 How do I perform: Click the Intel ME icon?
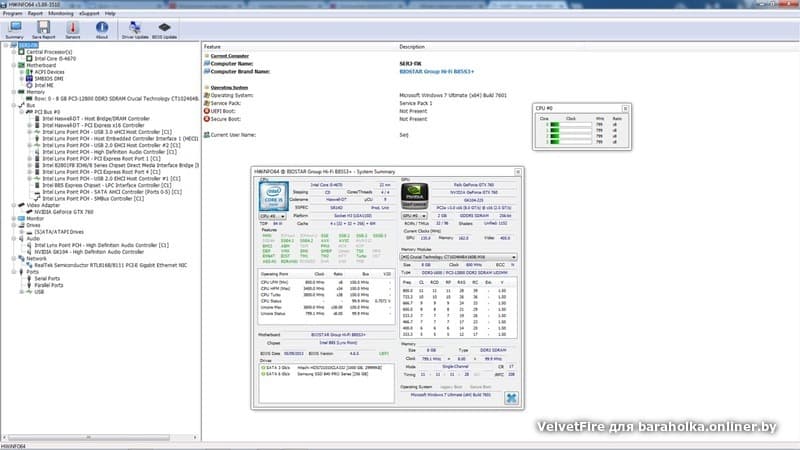click(x=29, y=85)
